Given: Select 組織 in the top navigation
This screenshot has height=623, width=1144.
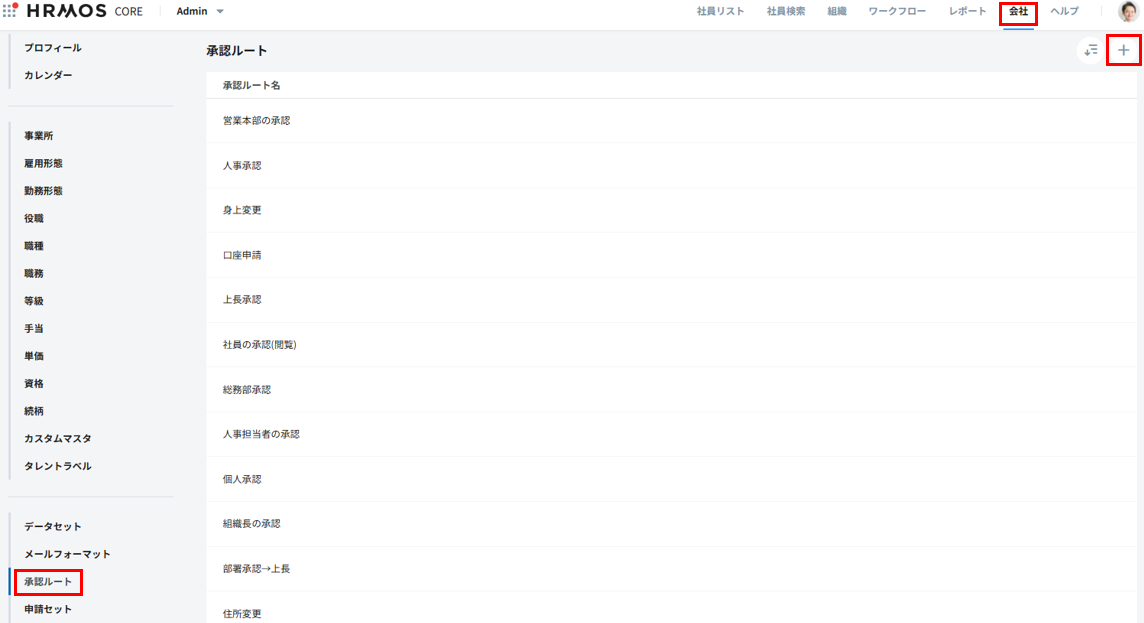Looking at the screenshot, I should point(837,12).
